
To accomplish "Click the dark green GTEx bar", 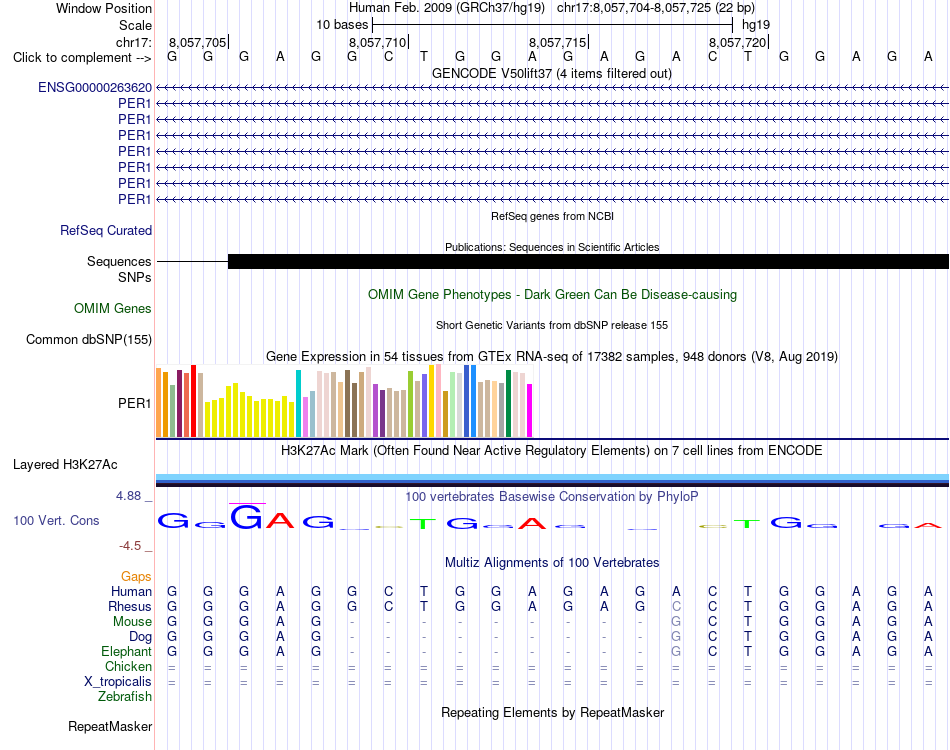I will tap(508, 403).
